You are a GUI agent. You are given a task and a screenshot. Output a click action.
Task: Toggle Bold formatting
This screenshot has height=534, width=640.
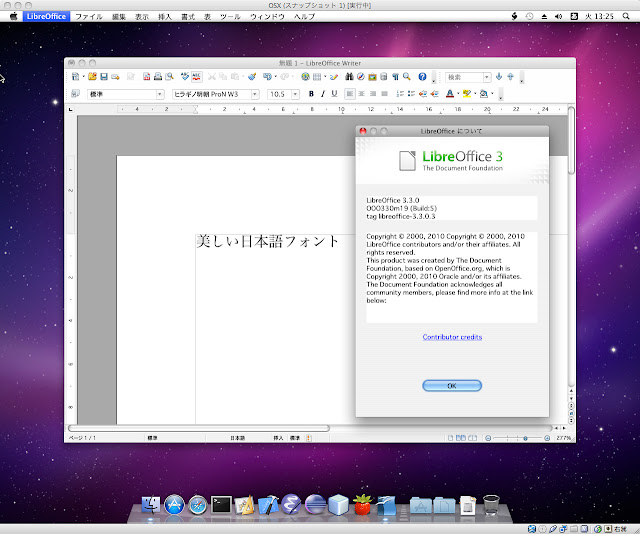point(311,94)
